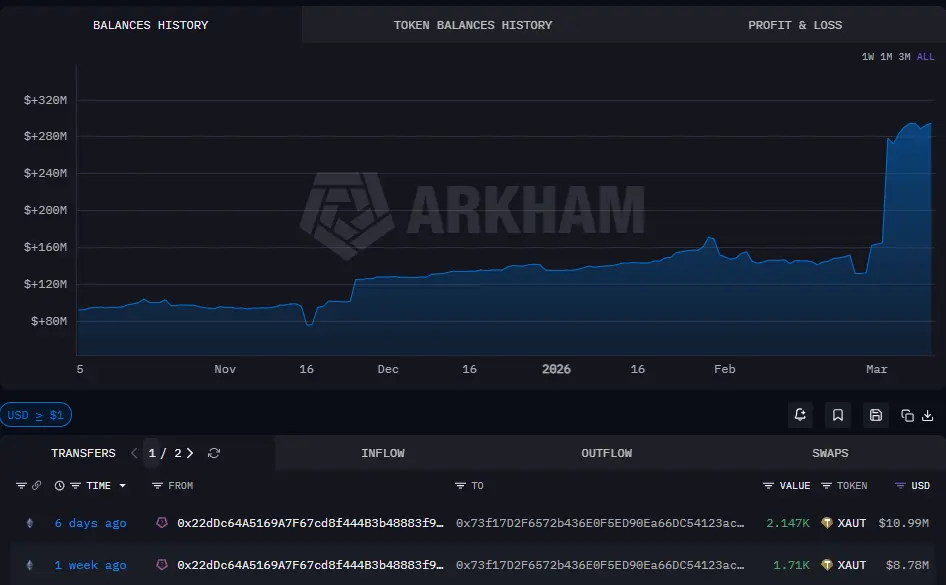This screenshot has width=946, height=585.
Task: Switch to the OUTFLOW view
Action: click(x=606, y=453)
